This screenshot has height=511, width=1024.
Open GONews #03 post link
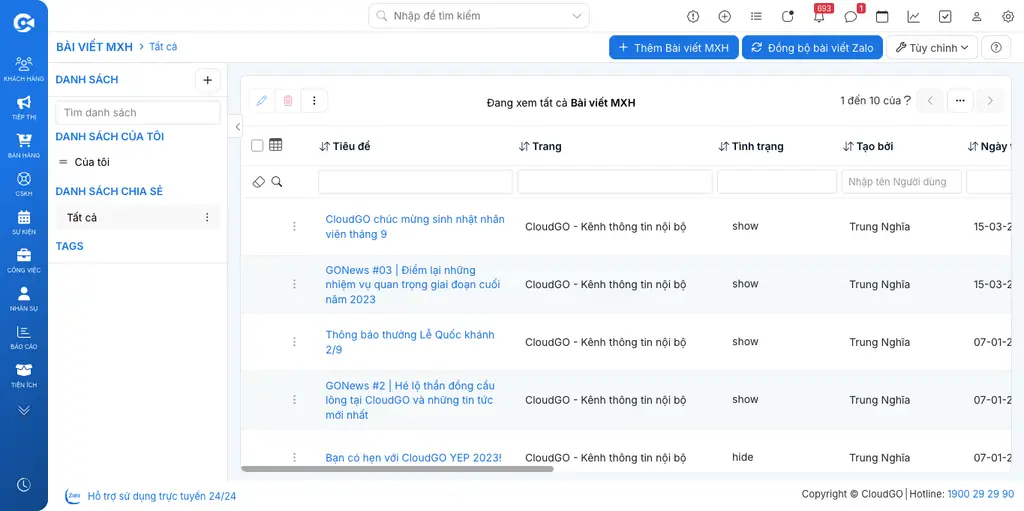pos(413,284)
